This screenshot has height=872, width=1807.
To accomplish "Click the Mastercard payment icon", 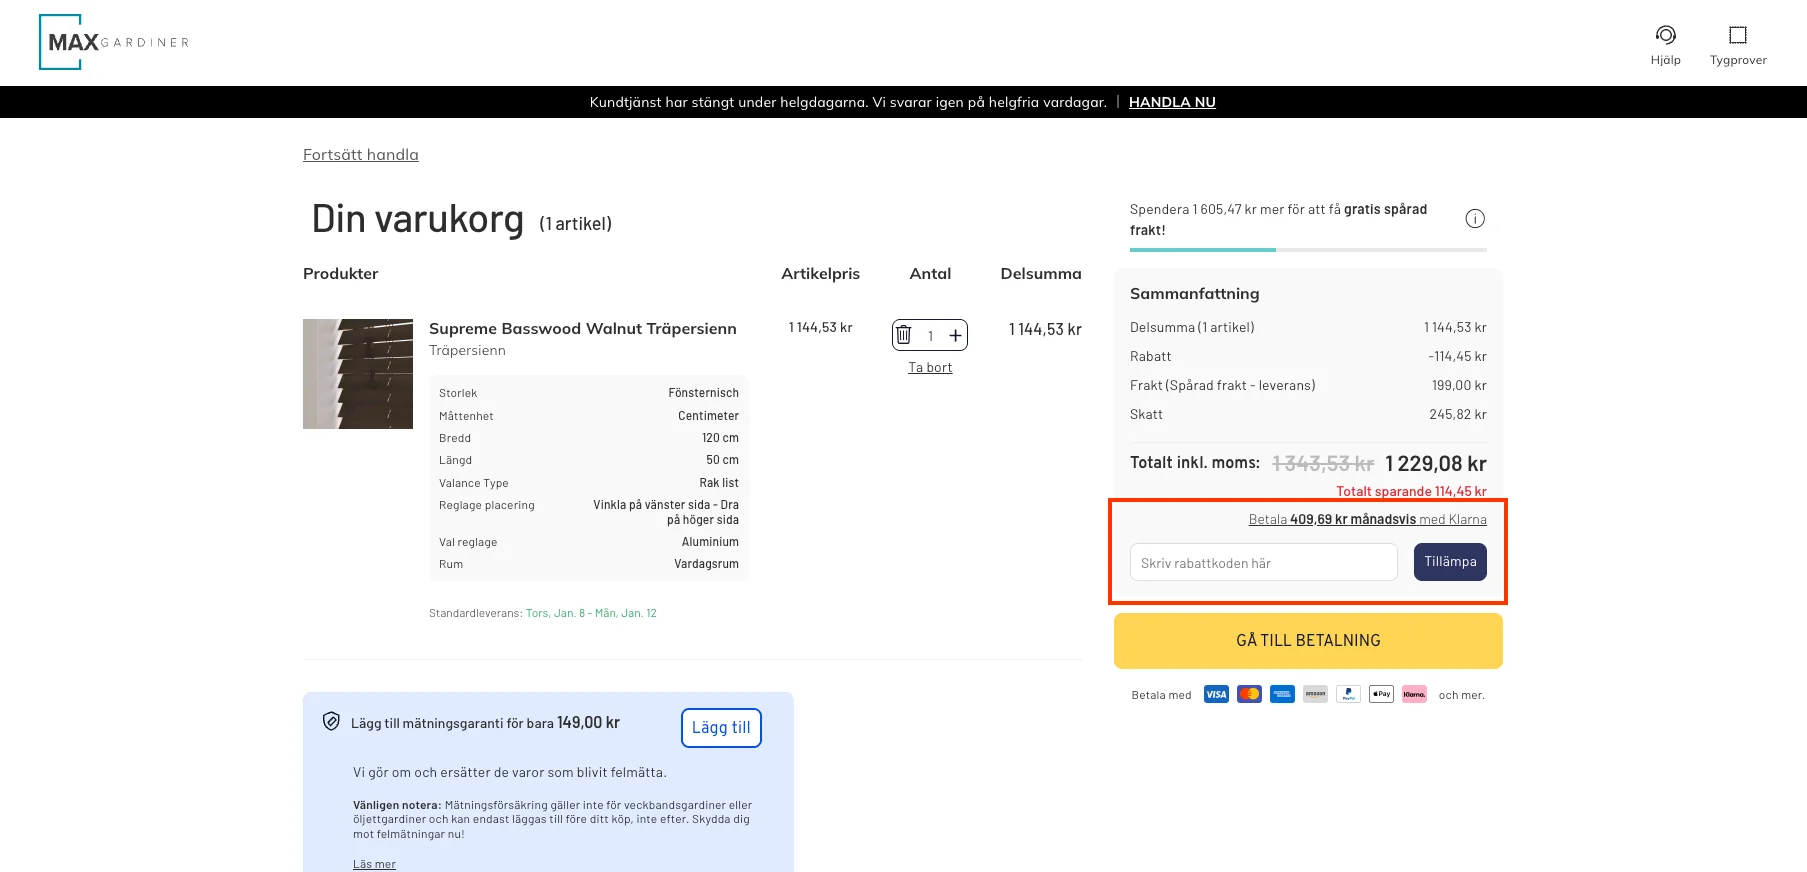I will [x=1249, y=694].
